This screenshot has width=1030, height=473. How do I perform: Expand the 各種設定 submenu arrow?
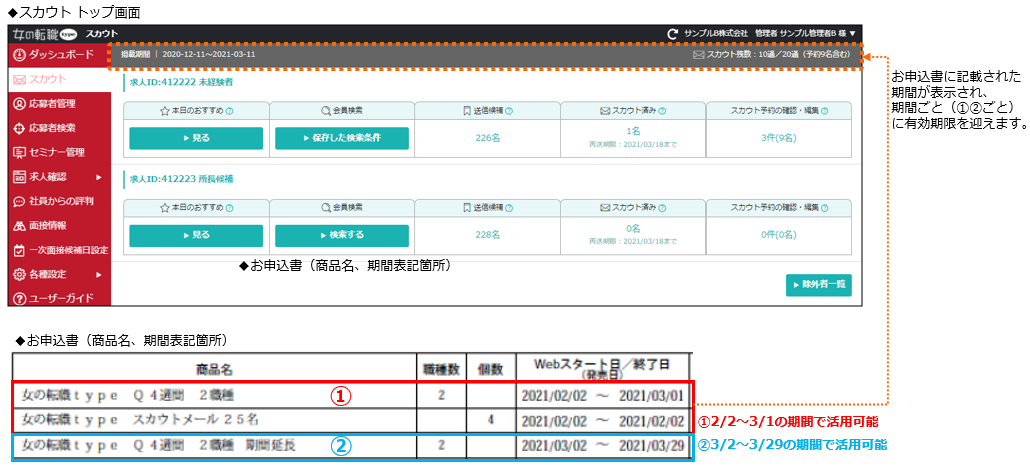click(x=98, y=274)
